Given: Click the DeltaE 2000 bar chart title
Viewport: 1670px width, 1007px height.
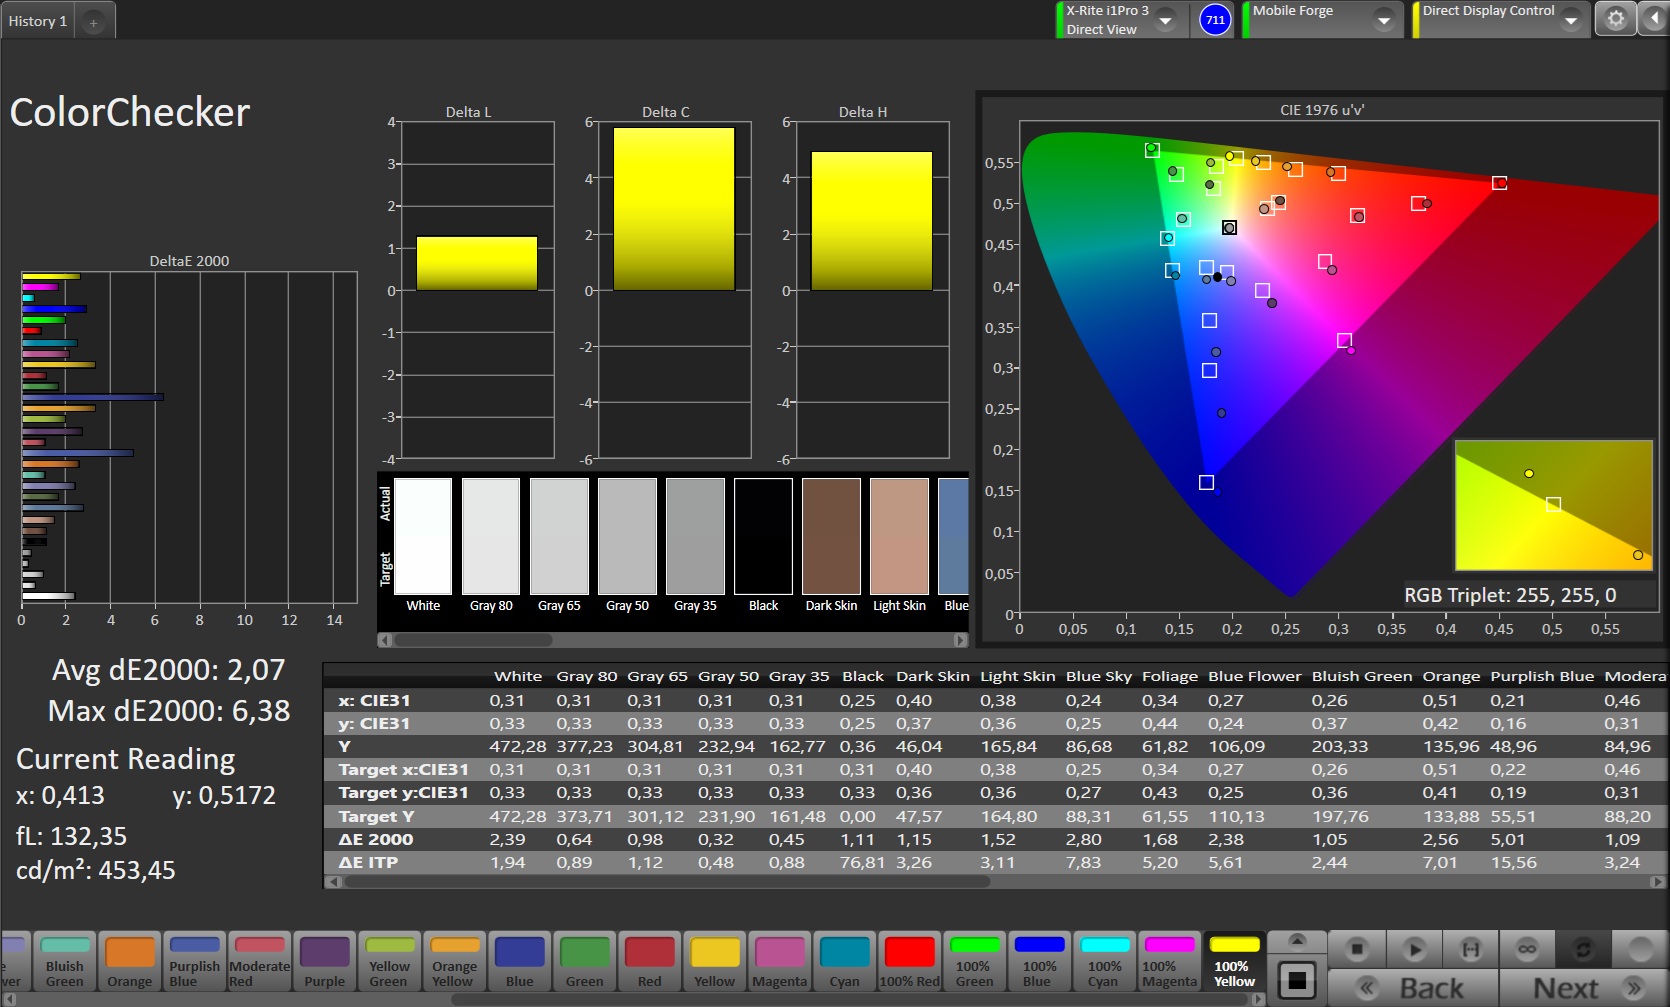Looking at the screenshot, I should click(x=189, y=261).
